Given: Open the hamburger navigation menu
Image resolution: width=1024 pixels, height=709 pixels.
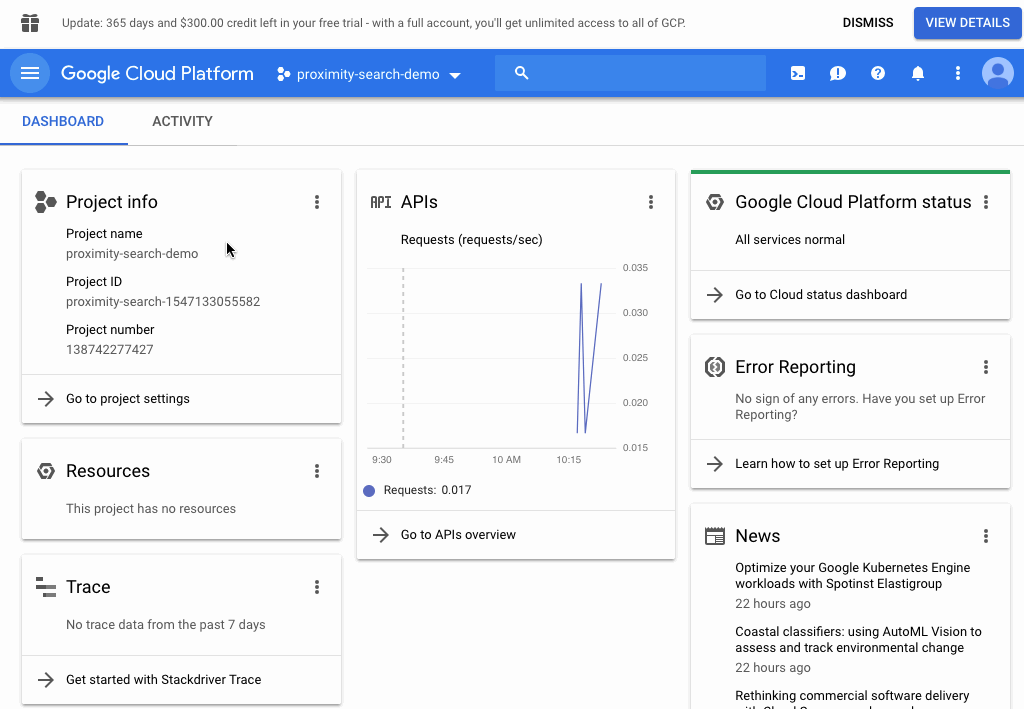Looking at the screenshot, I should [x=30, y=73].
